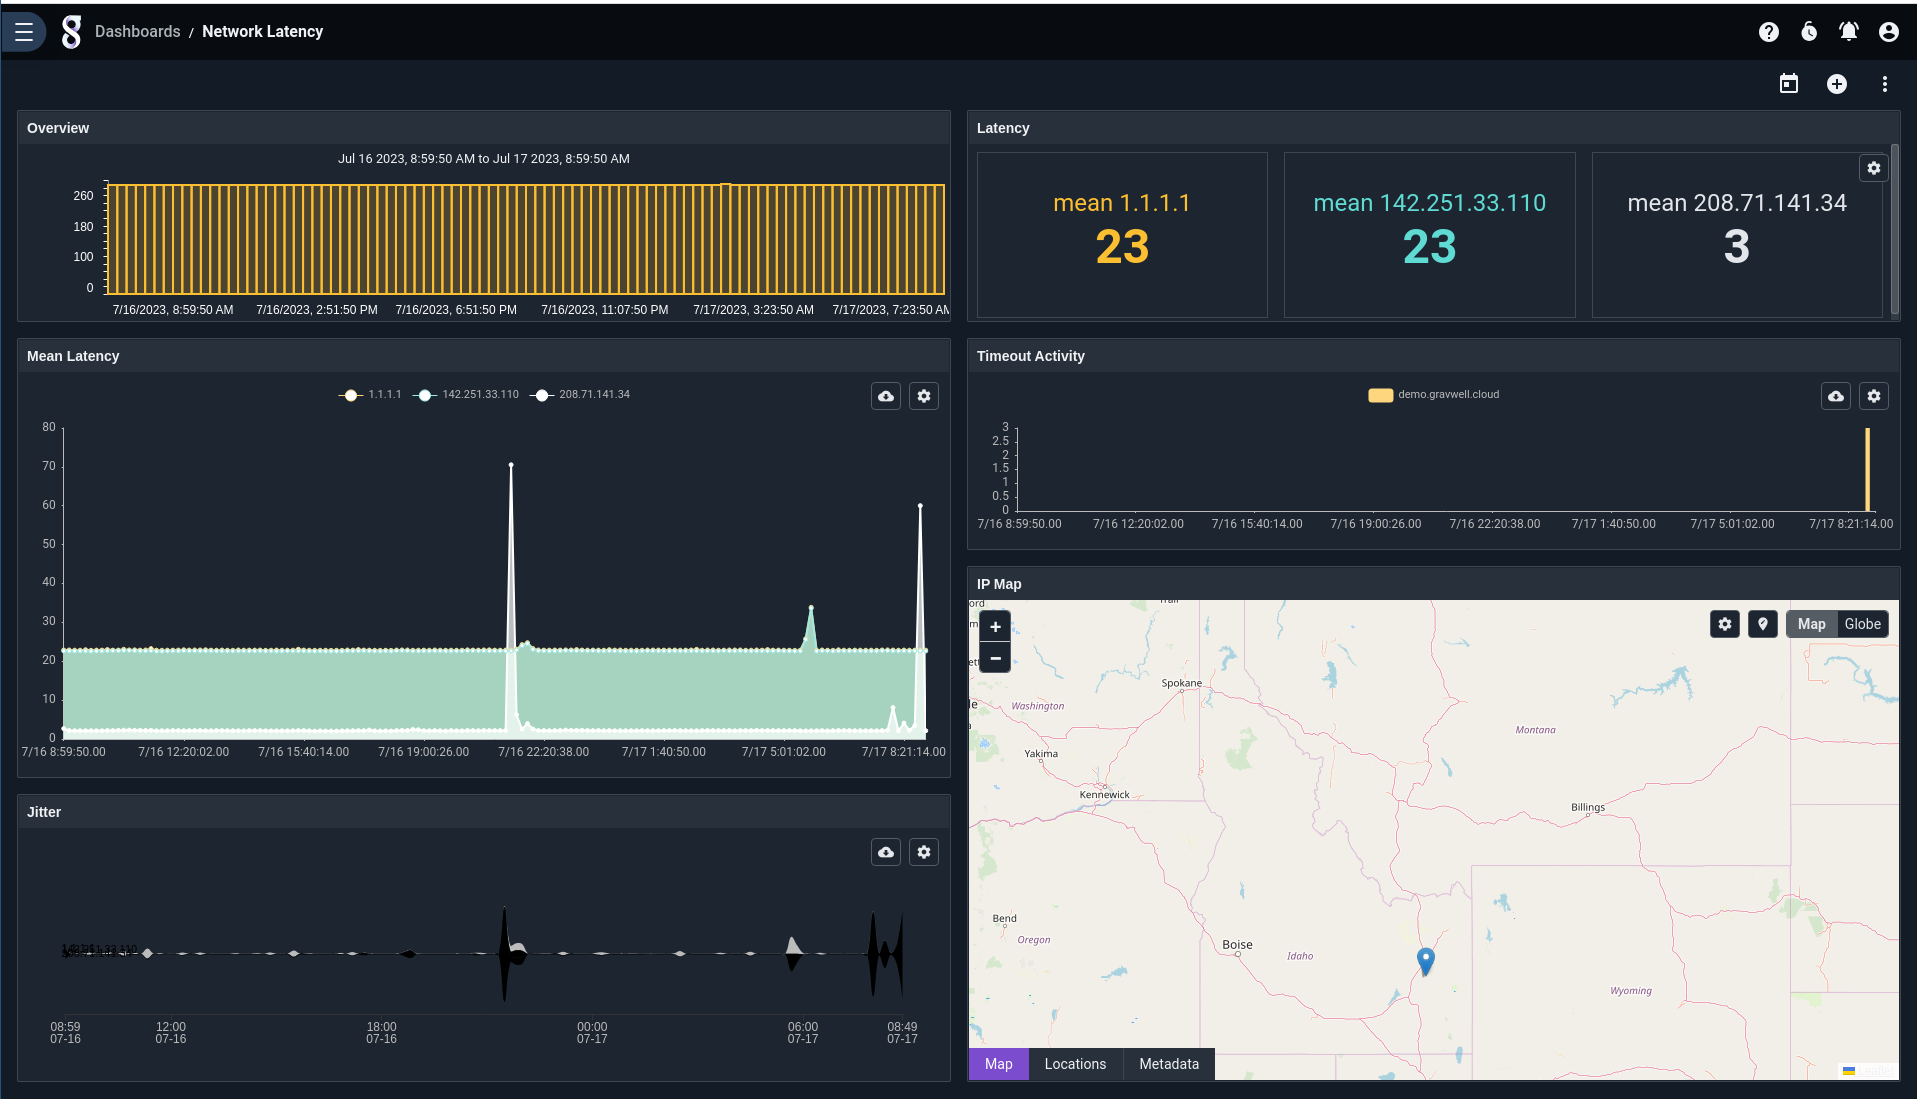Open Jitter chart settings gear
Screen dimensions: 1917x1099
pyautogui.click(x=923, y=852)
